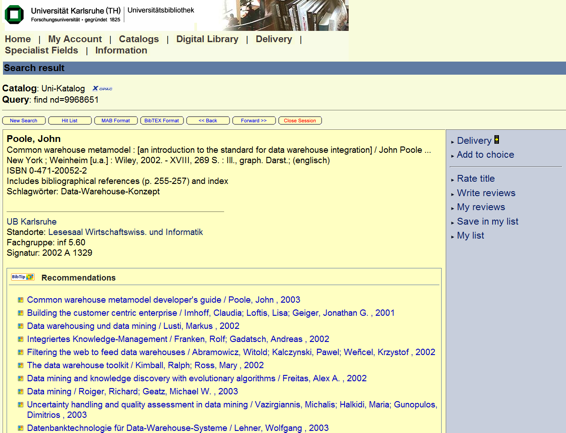This screenshot has width=566, height=433.
Task: Show record in MAB Format
Action: pos(116,121)
